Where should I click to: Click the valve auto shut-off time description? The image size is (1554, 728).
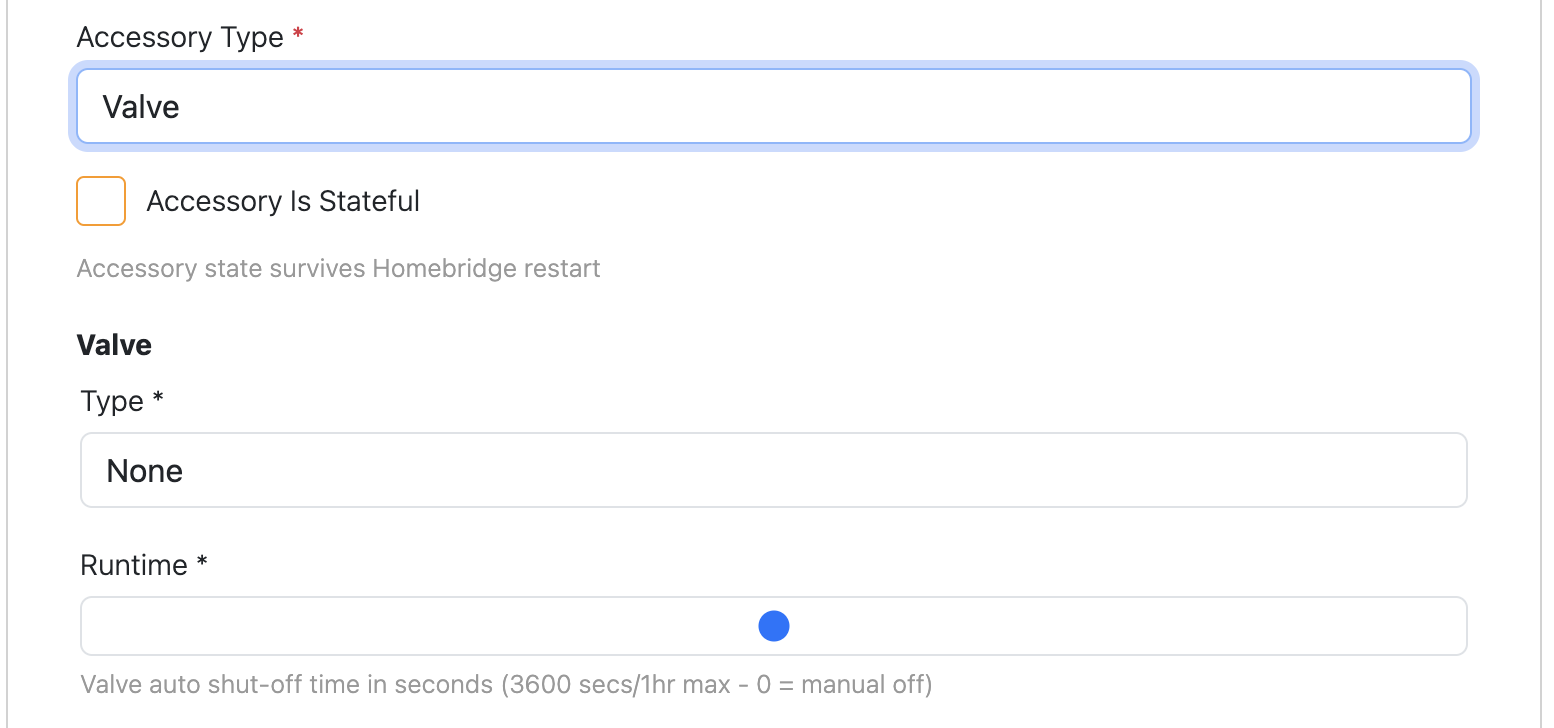click(506, 685)
